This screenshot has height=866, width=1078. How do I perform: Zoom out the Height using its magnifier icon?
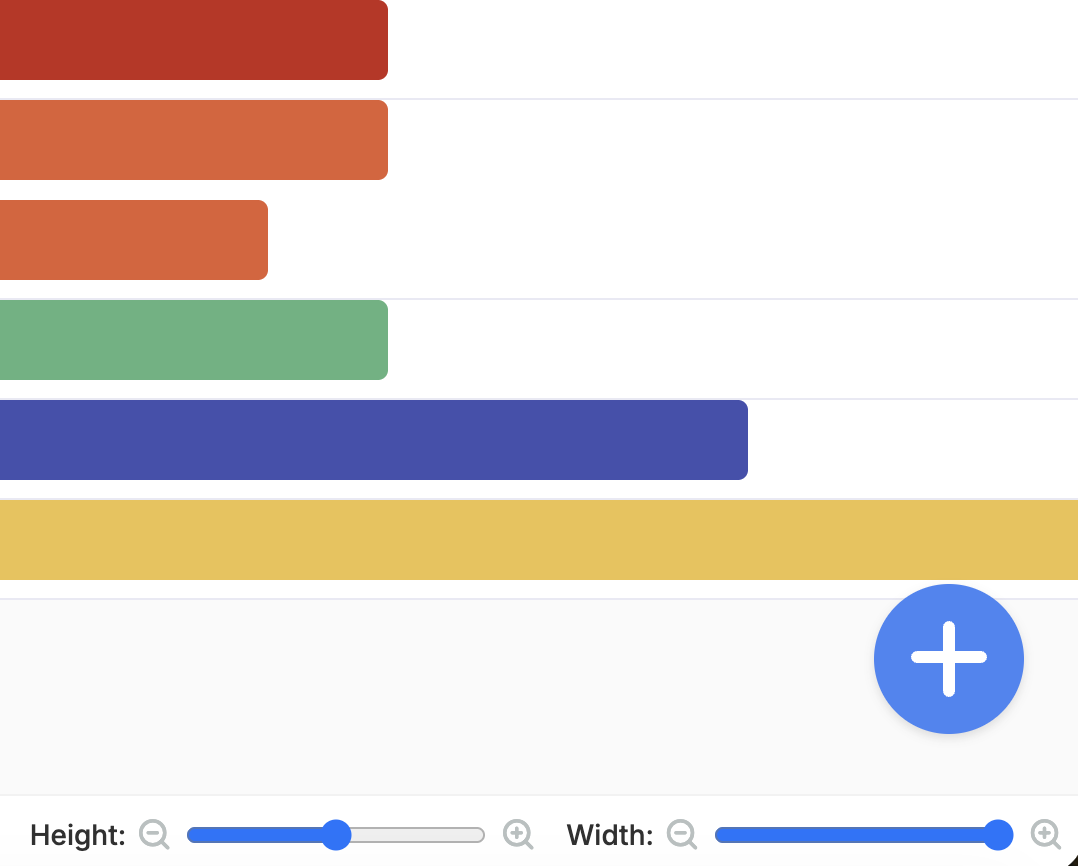[154, 834]
